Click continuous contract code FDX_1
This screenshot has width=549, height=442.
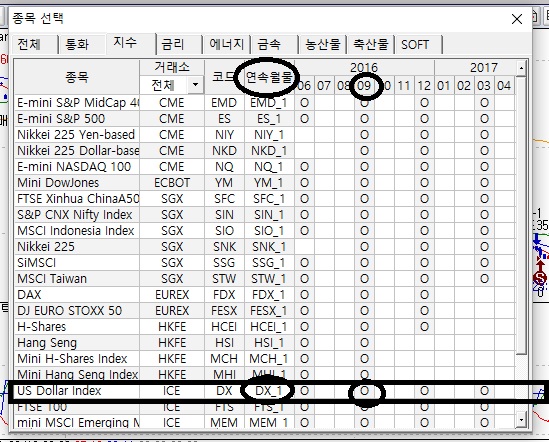pyautogui.click(x=269, y=295)
